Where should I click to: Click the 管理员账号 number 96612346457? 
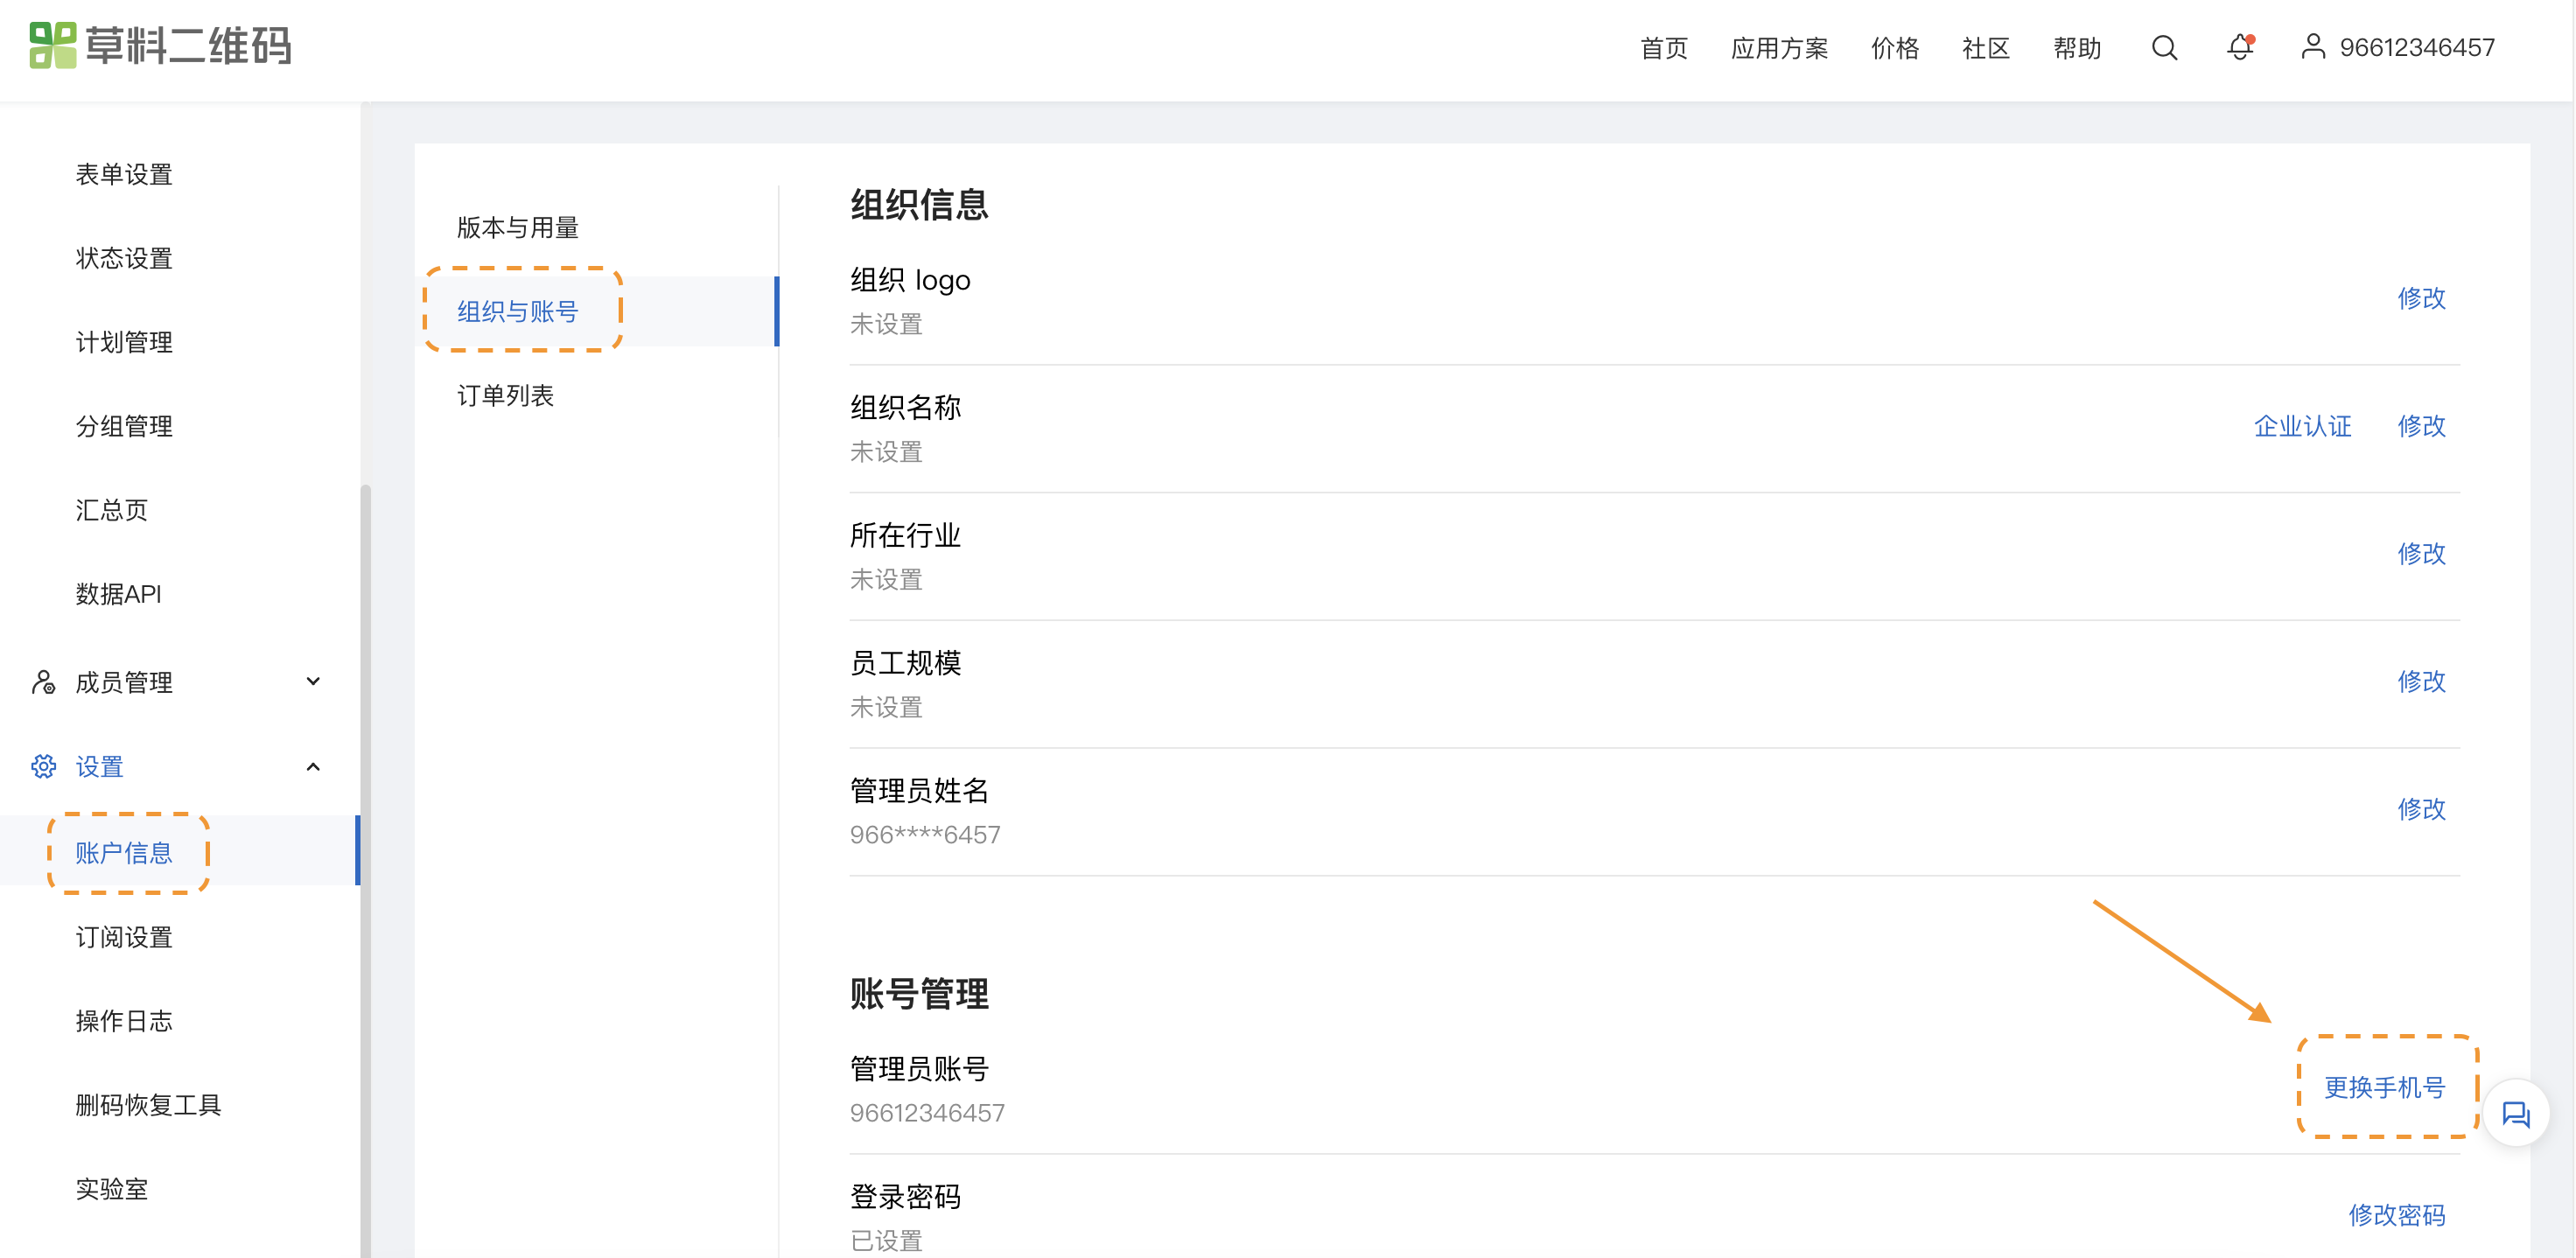point(927,1113)
